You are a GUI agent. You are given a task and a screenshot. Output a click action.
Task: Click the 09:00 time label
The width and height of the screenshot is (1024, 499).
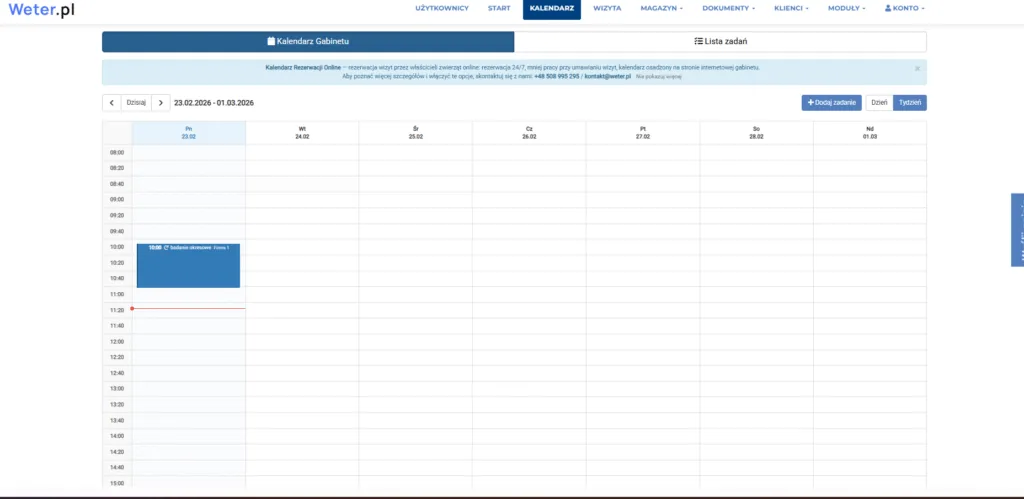click(117, 199)
